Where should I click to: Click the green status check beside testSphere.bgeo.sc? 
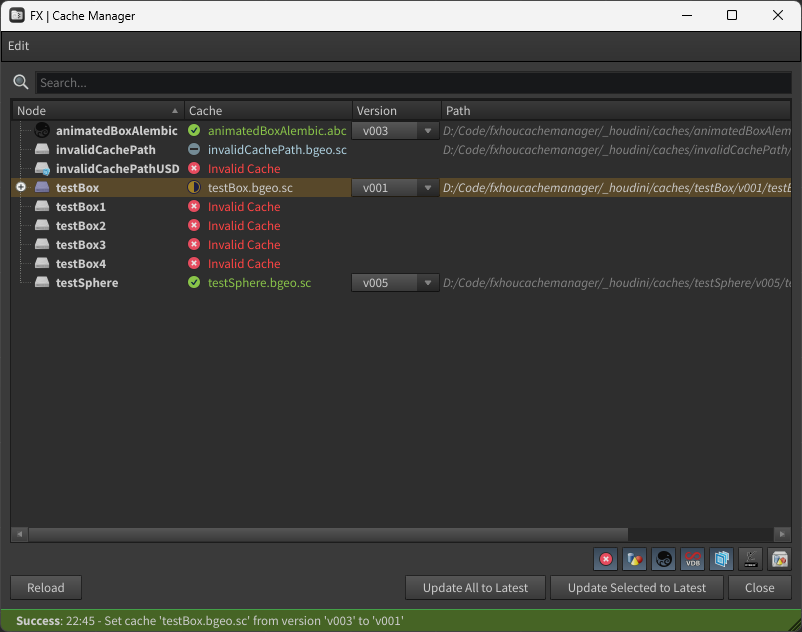pyautogui.click(x=194, y=283)
